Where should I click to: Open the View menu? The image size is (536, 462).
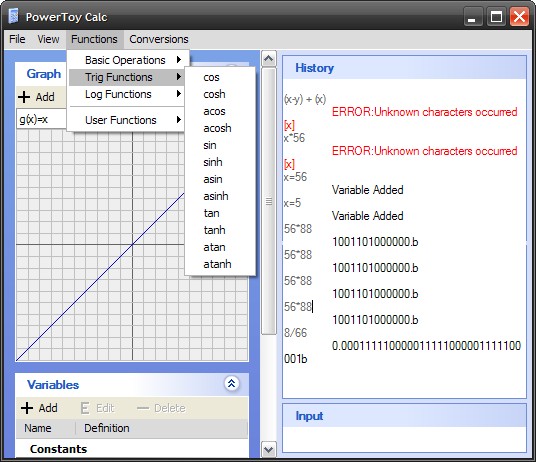click(x=48, y=39)
